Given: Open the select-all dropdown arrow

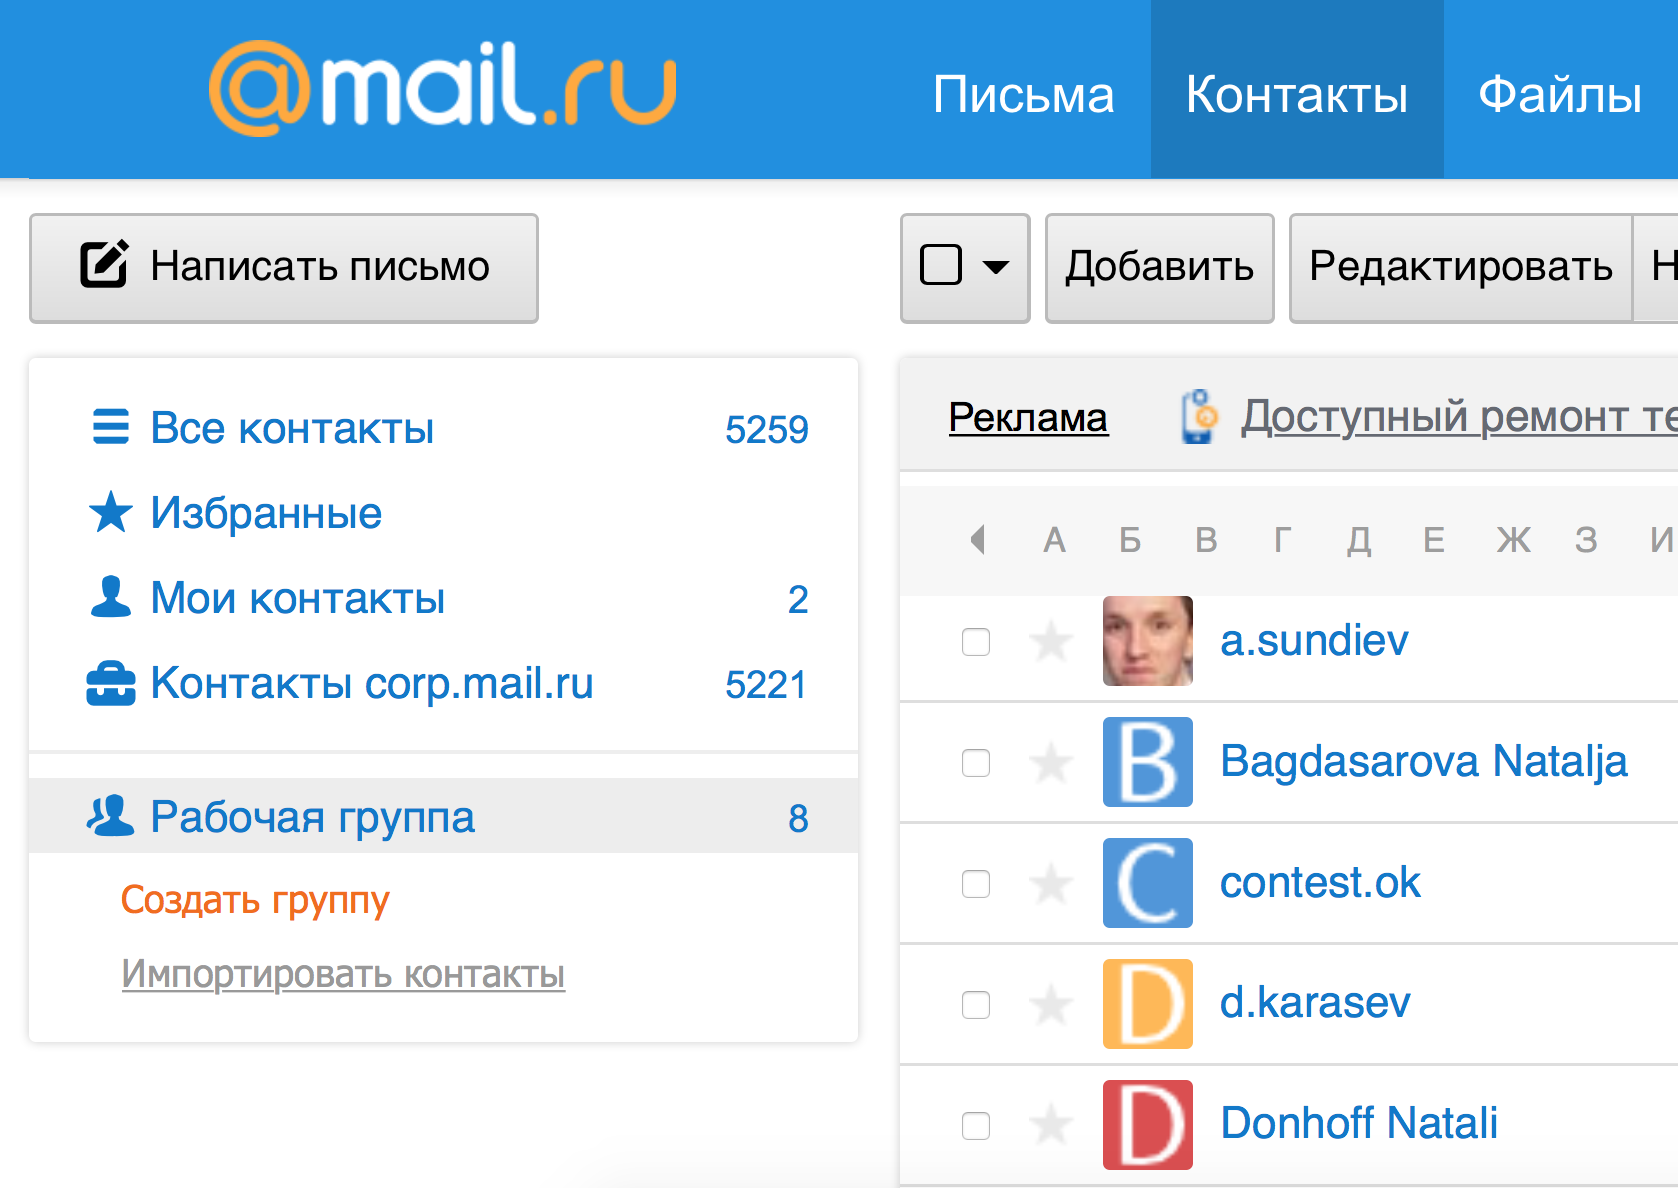Looking at the screenshot, I should pyautogui.click(x=996, y=267).
